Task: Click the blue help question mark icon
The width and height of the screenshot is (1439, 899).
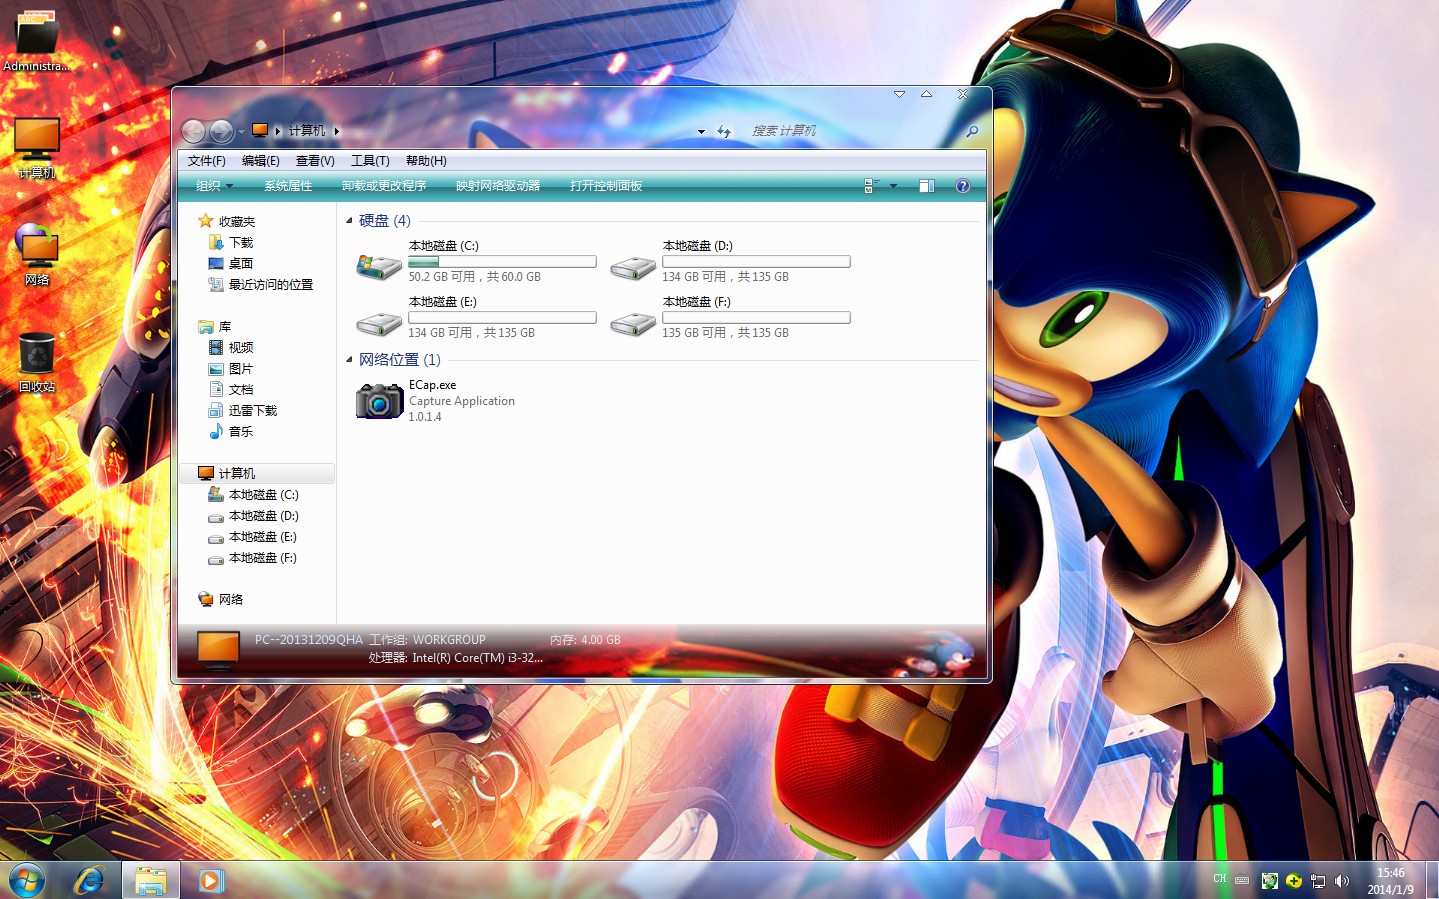Action: point(963,186)
